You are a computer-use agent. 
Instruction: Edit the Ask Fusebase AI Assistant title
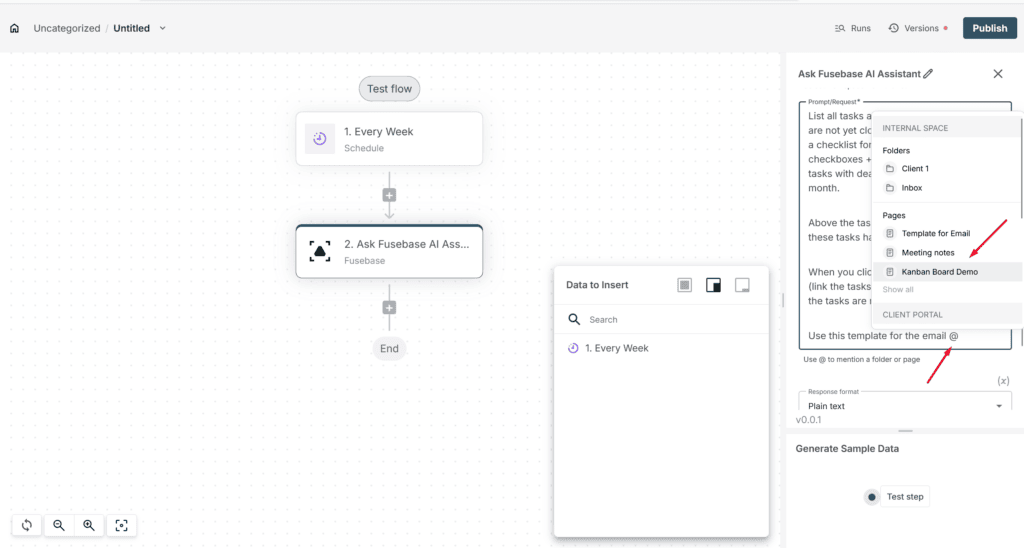click(928, 74)
